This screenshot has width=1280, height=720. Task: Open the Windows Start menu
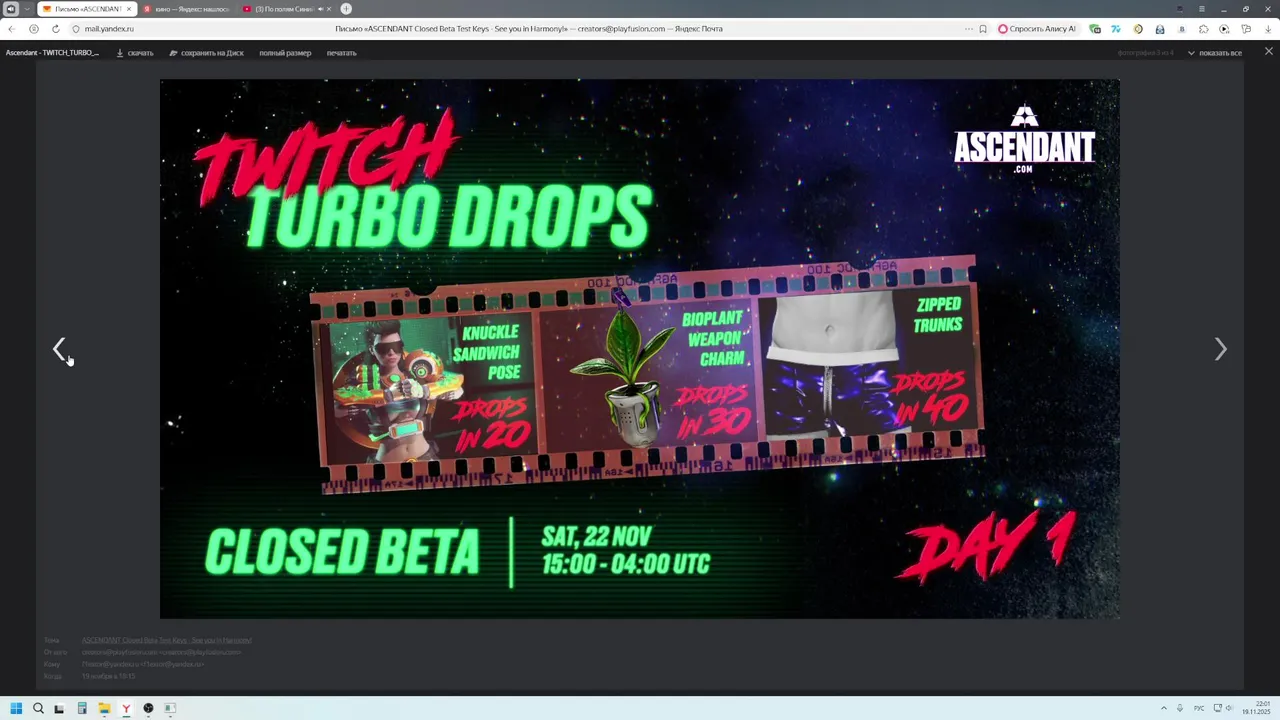click(16, 708)
